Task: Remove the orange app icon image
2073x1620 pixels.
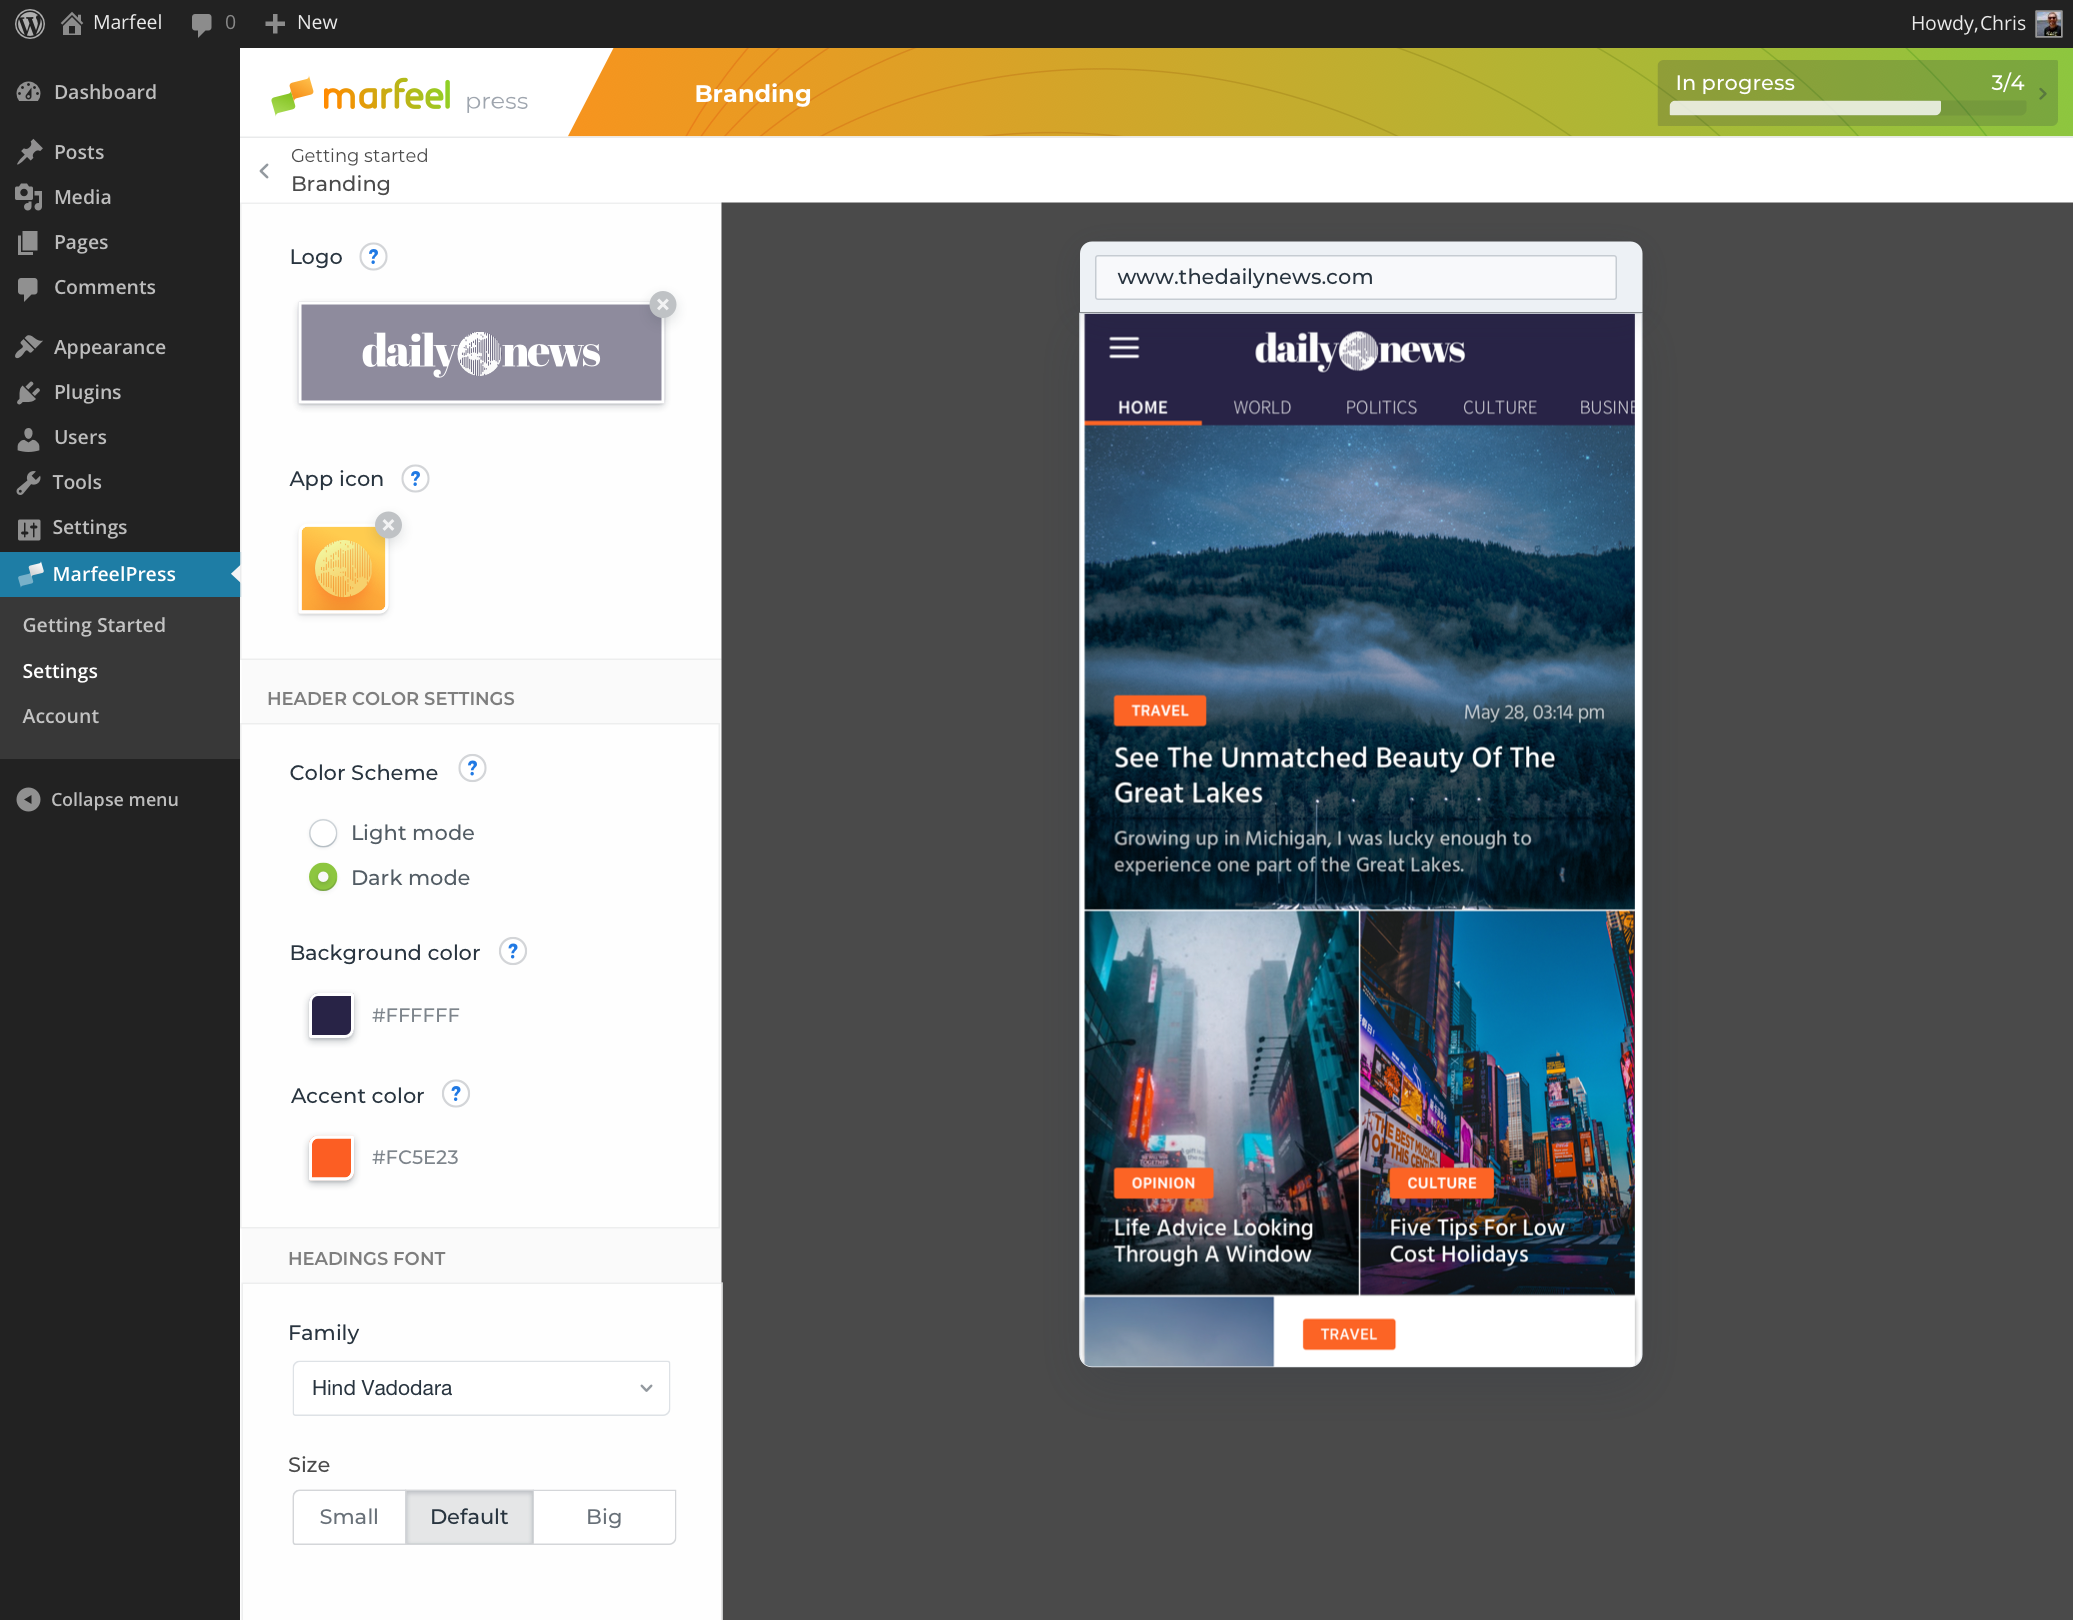Action: pos(389,525)
